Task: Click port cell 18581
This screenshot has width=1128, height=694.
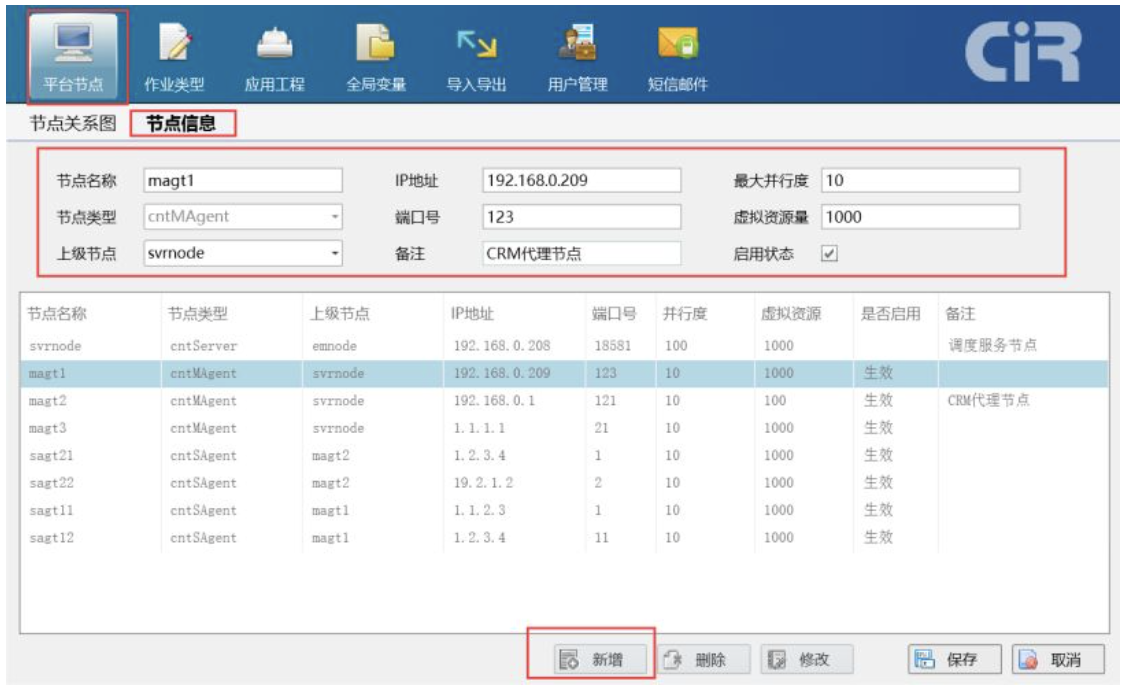Action: click(613, 346)
